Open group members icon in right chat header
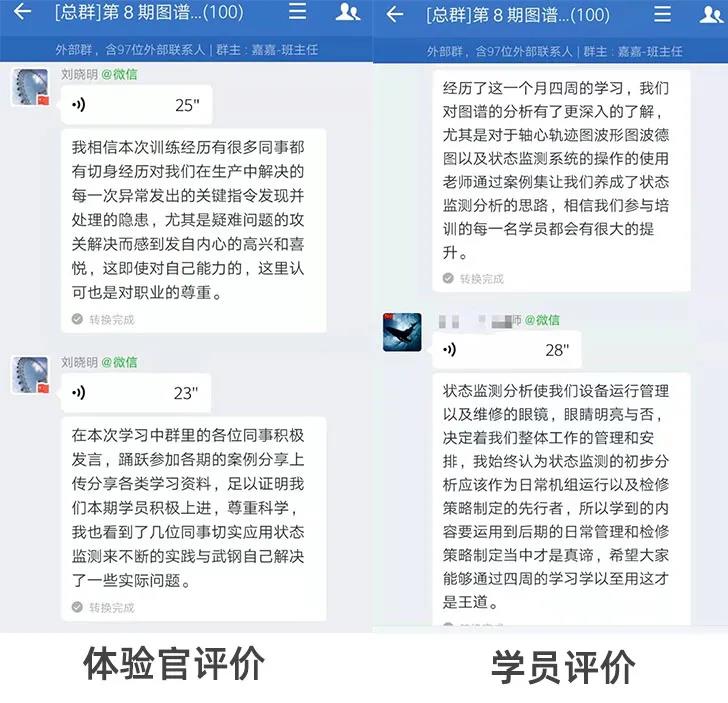The width and height of the screenshot is (728, 703). pyautogui.click(x=711, y=14)
